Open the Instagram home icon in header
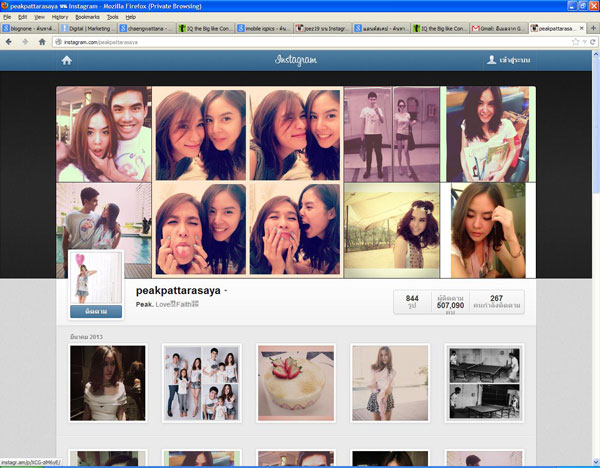Viewport: 600px width, 468px height. tap(67, 60)
